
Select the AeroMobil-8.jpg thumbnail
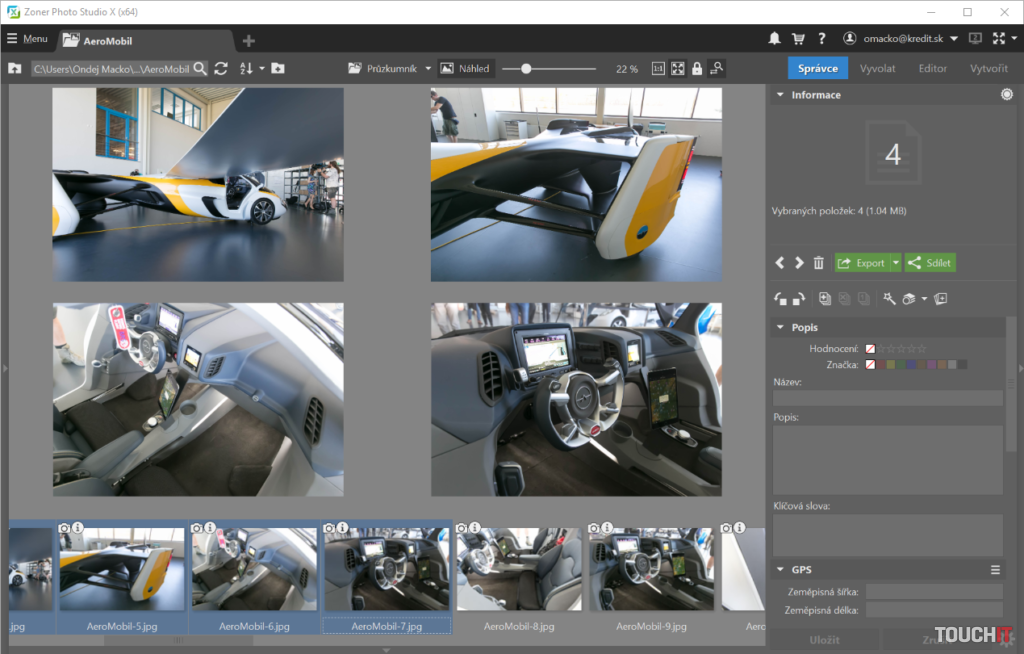tap(518, 570)
